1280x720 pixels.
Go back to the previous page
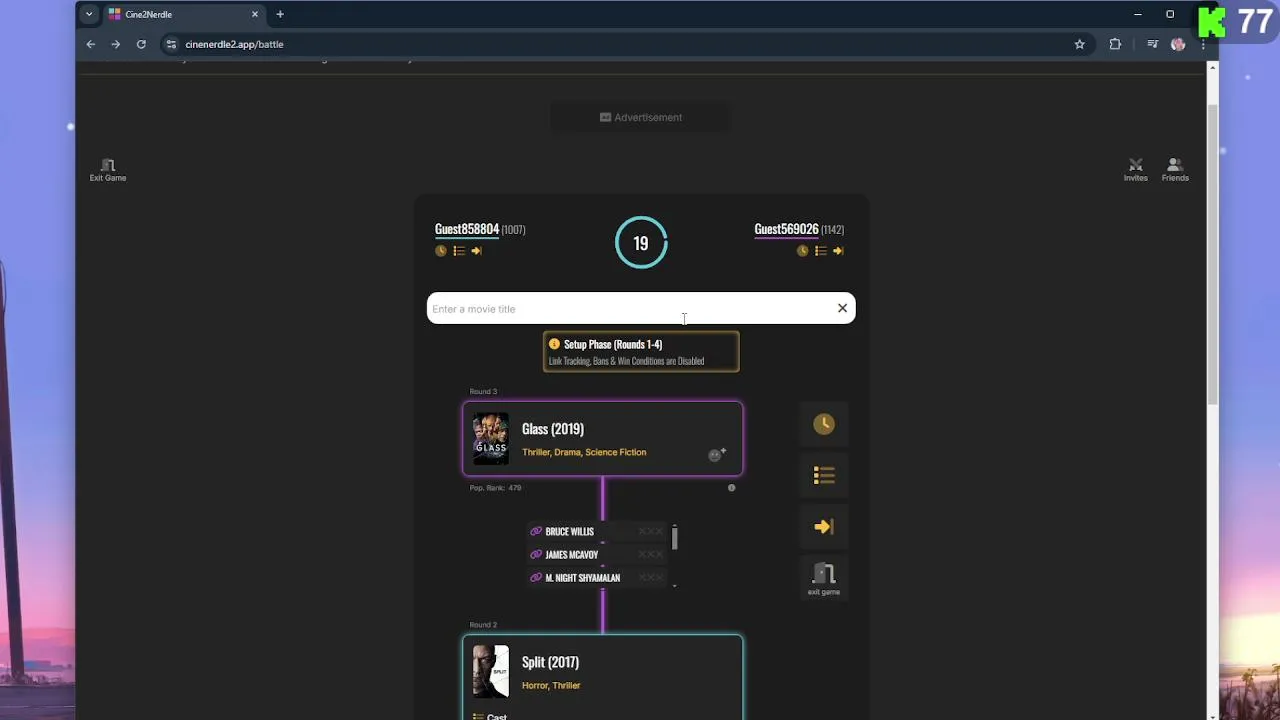point(91,44)
